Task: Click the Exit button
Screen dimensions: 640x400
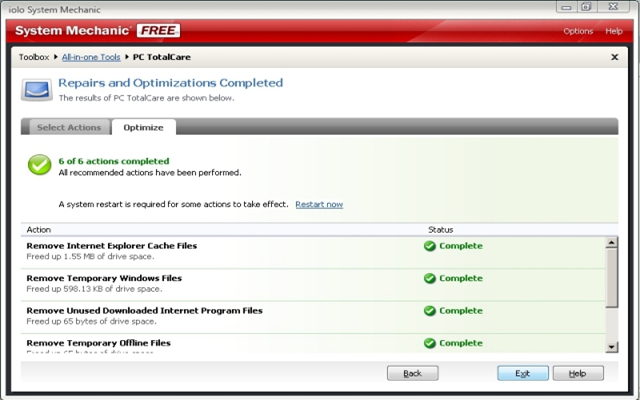Action: 522,373
